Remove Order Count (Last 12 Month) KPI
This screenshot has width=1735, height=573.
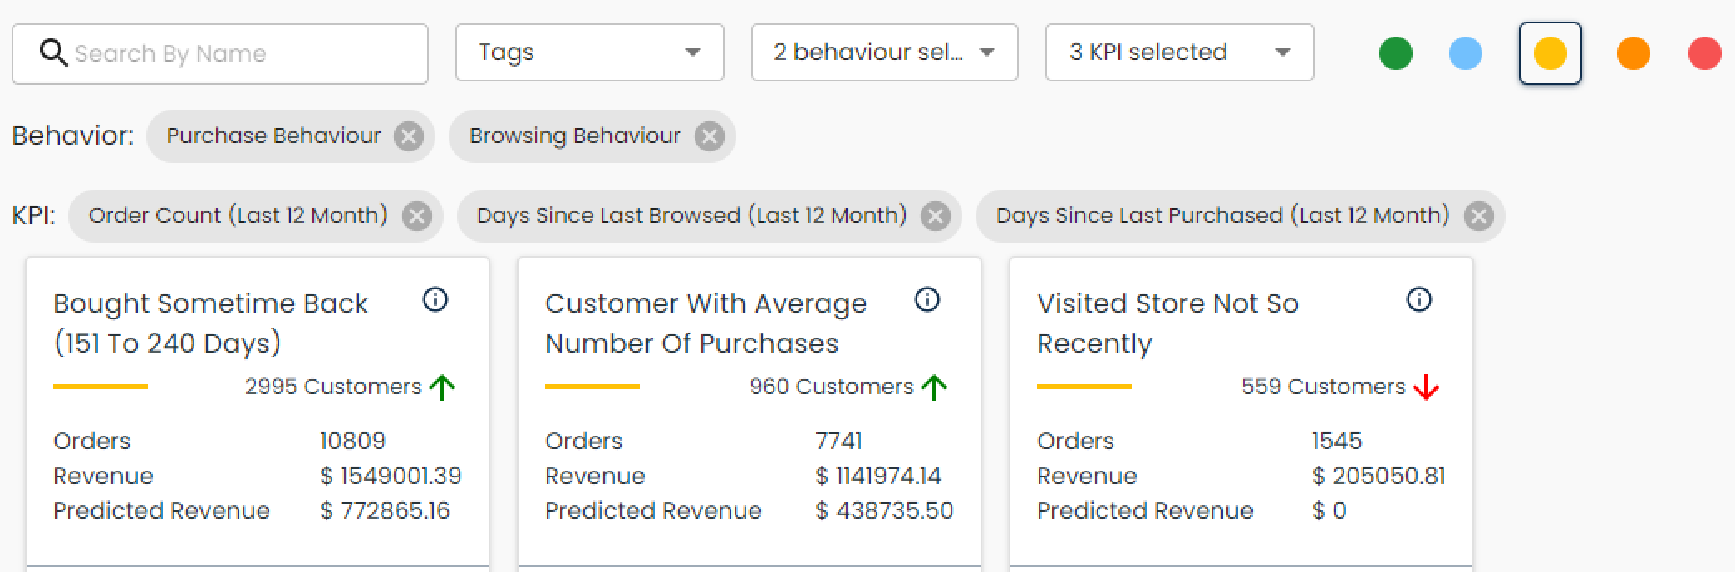point(417,216)
